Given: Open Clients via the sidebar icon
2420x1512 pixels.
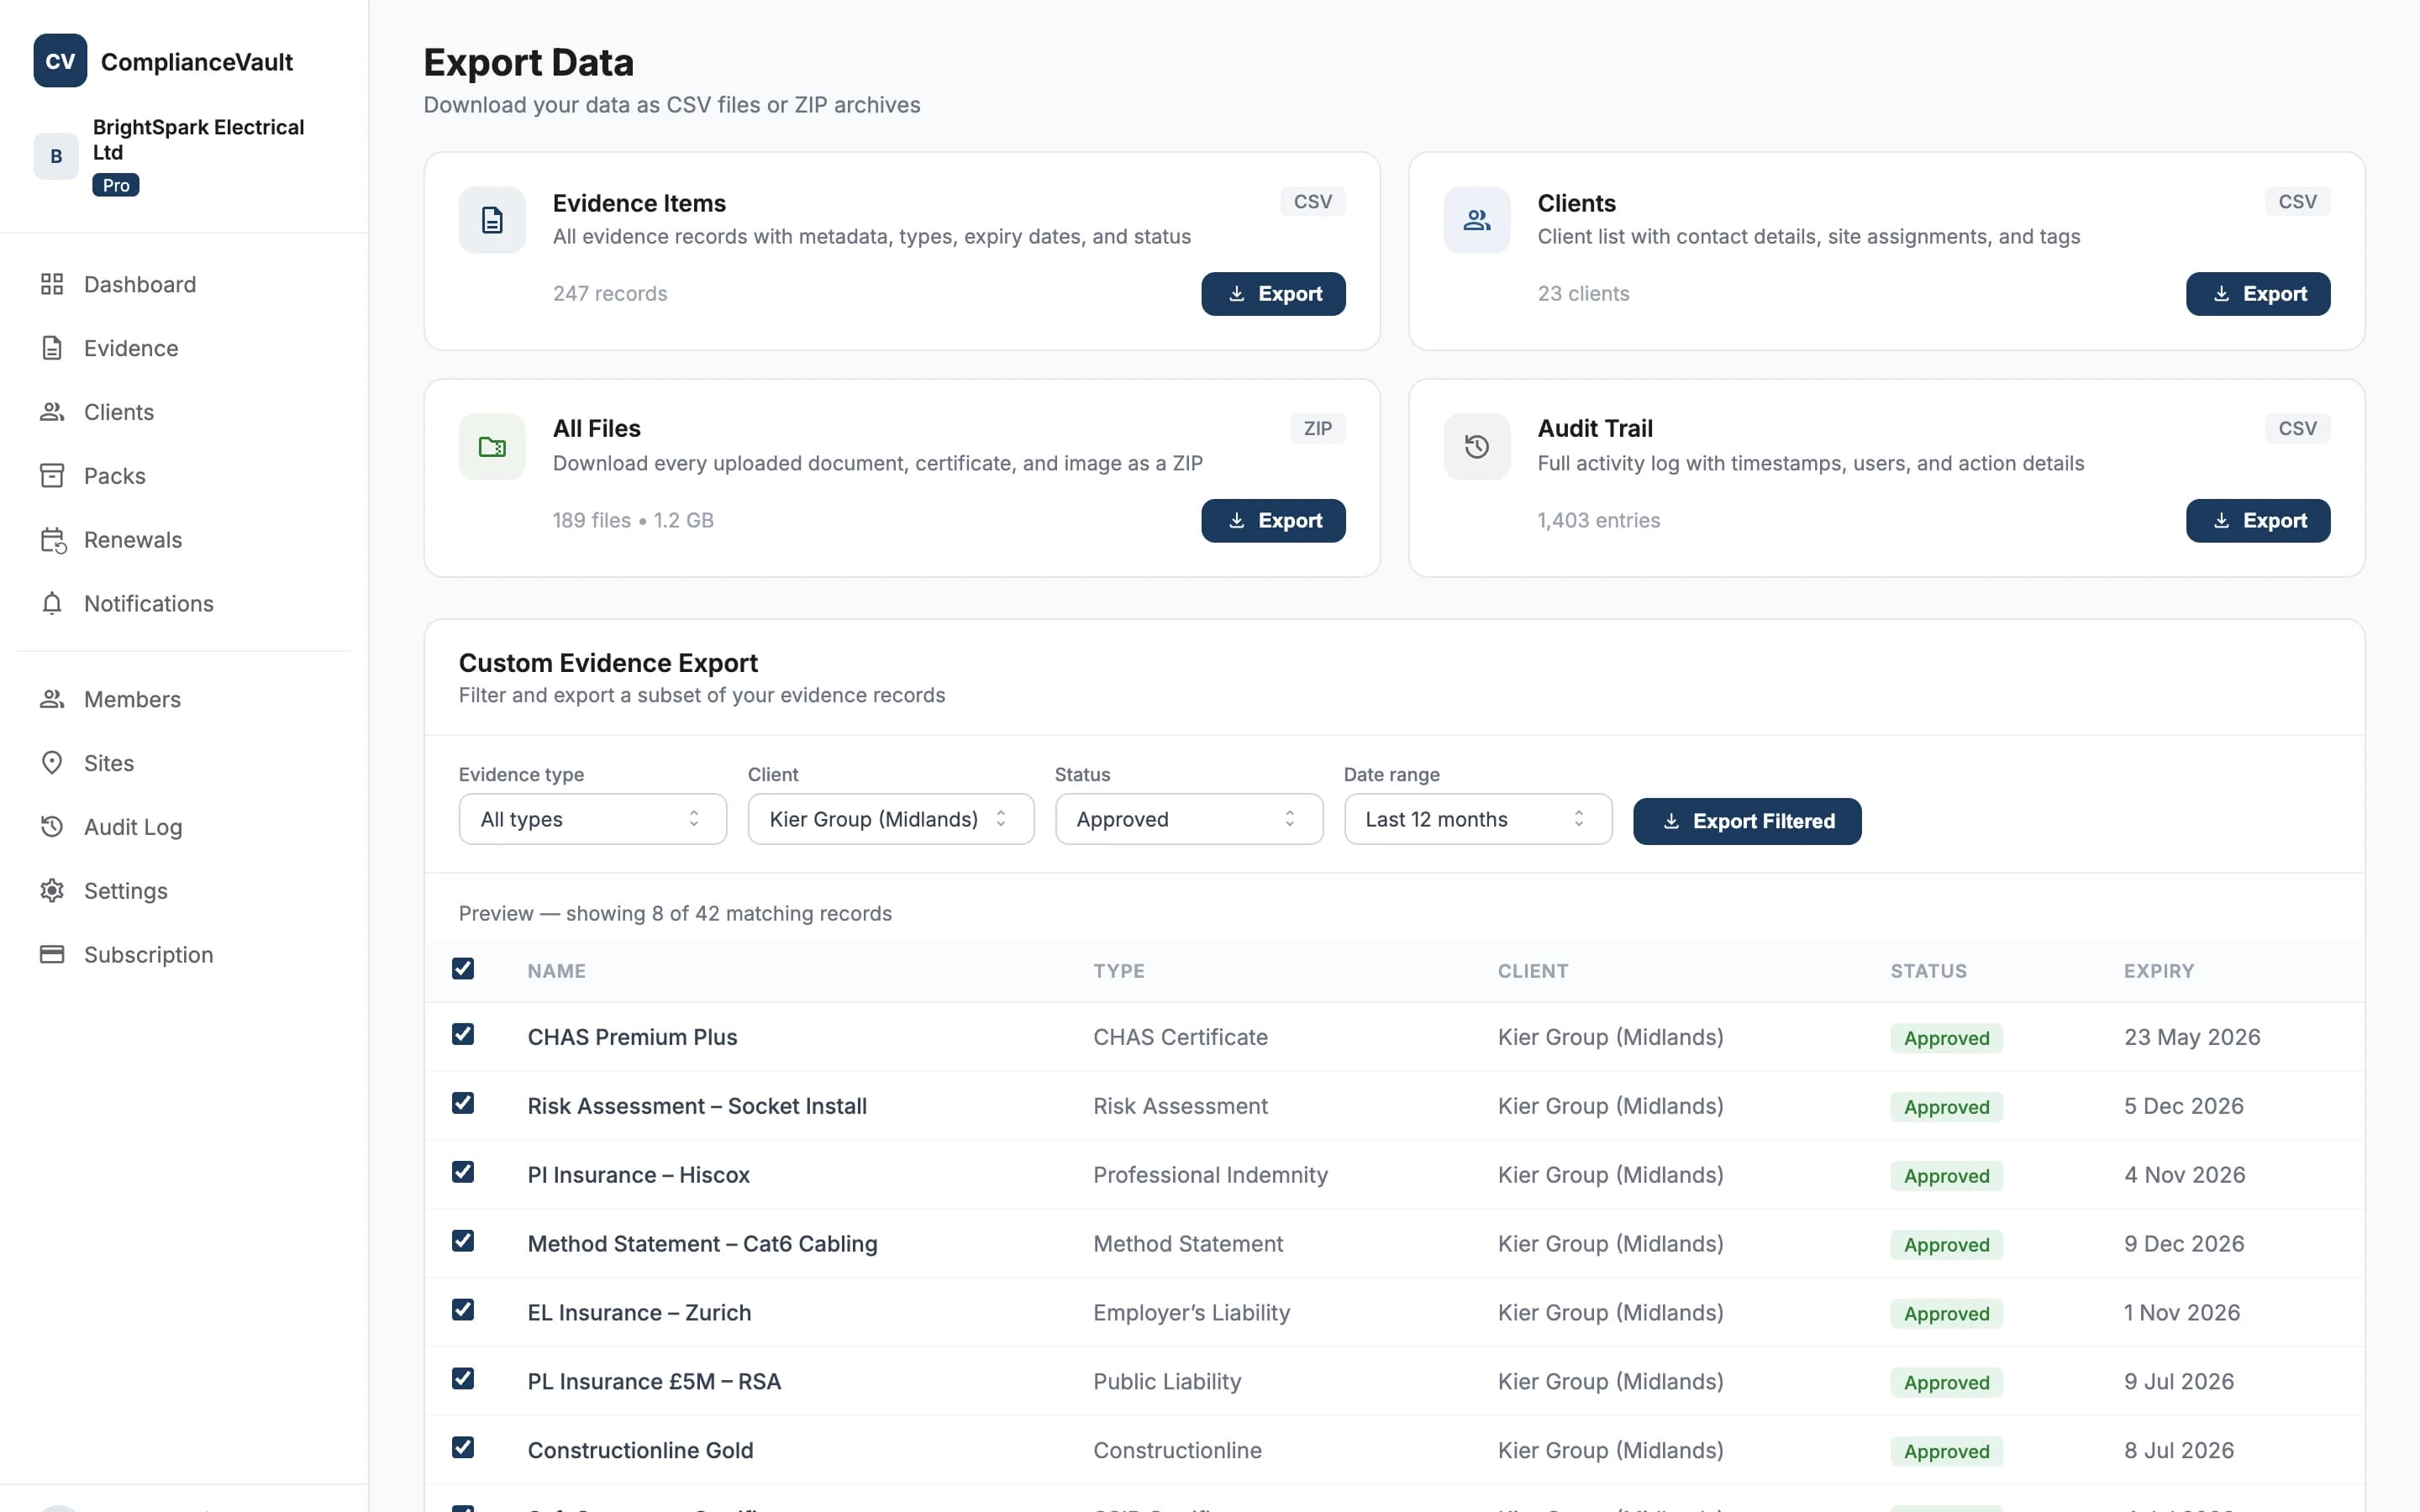Looking at the screenshot, I should coord(53,411).
